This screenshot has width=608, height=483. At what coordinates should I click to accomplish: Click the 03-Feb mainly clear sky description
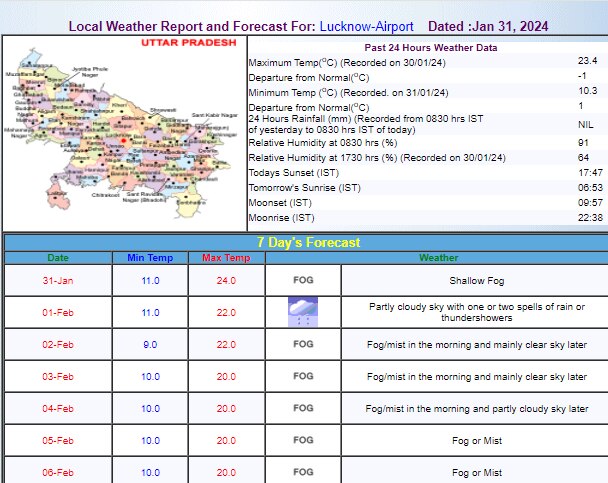point(477,376)
